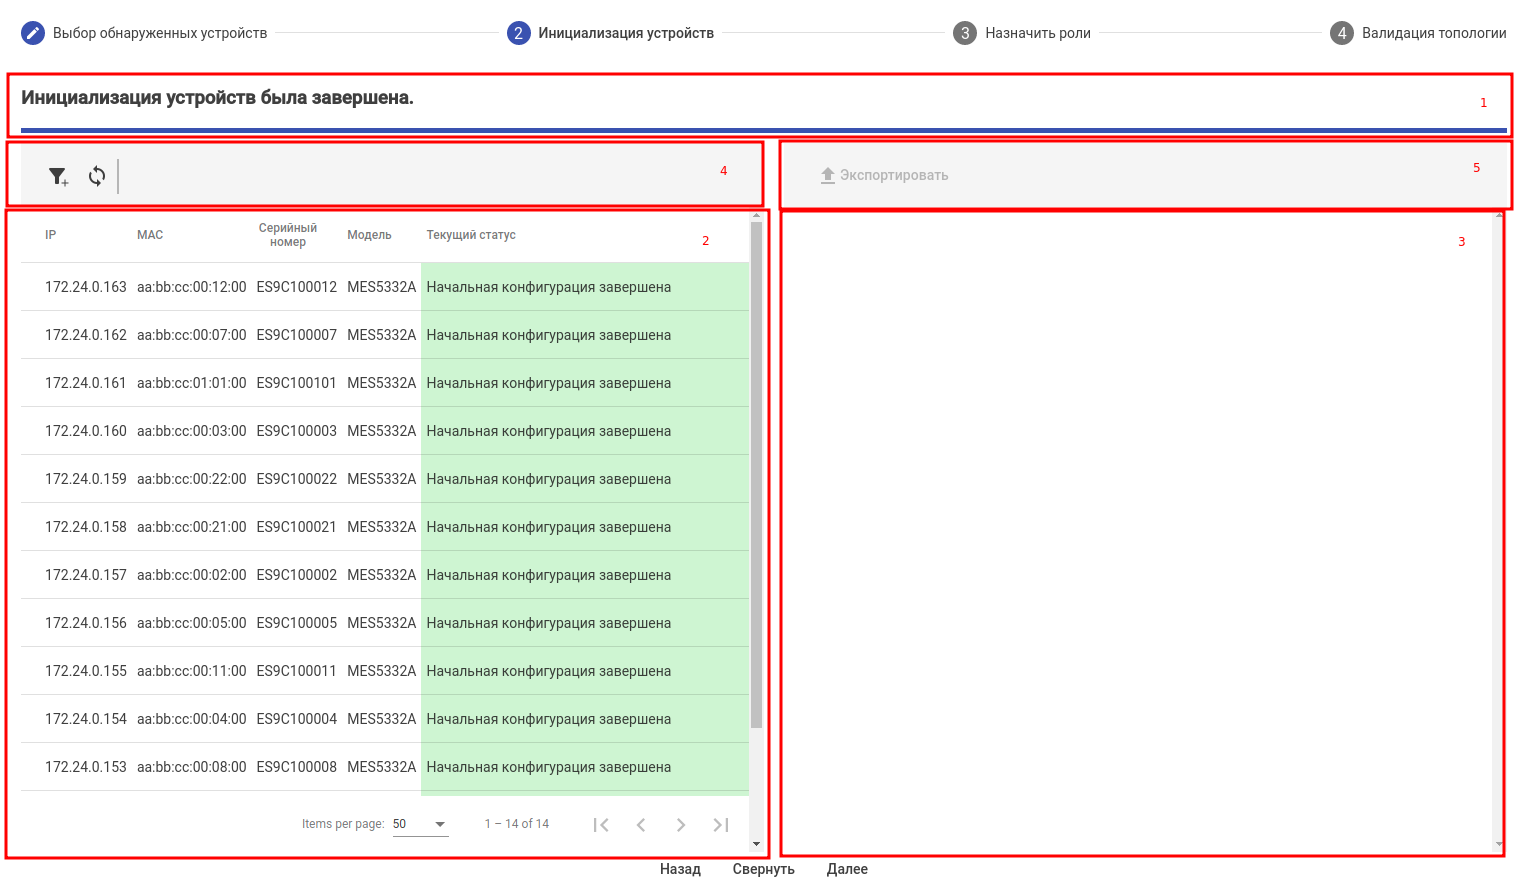Sort by the MAC column header
The image size is (1528, 893).
pos(150,235)
